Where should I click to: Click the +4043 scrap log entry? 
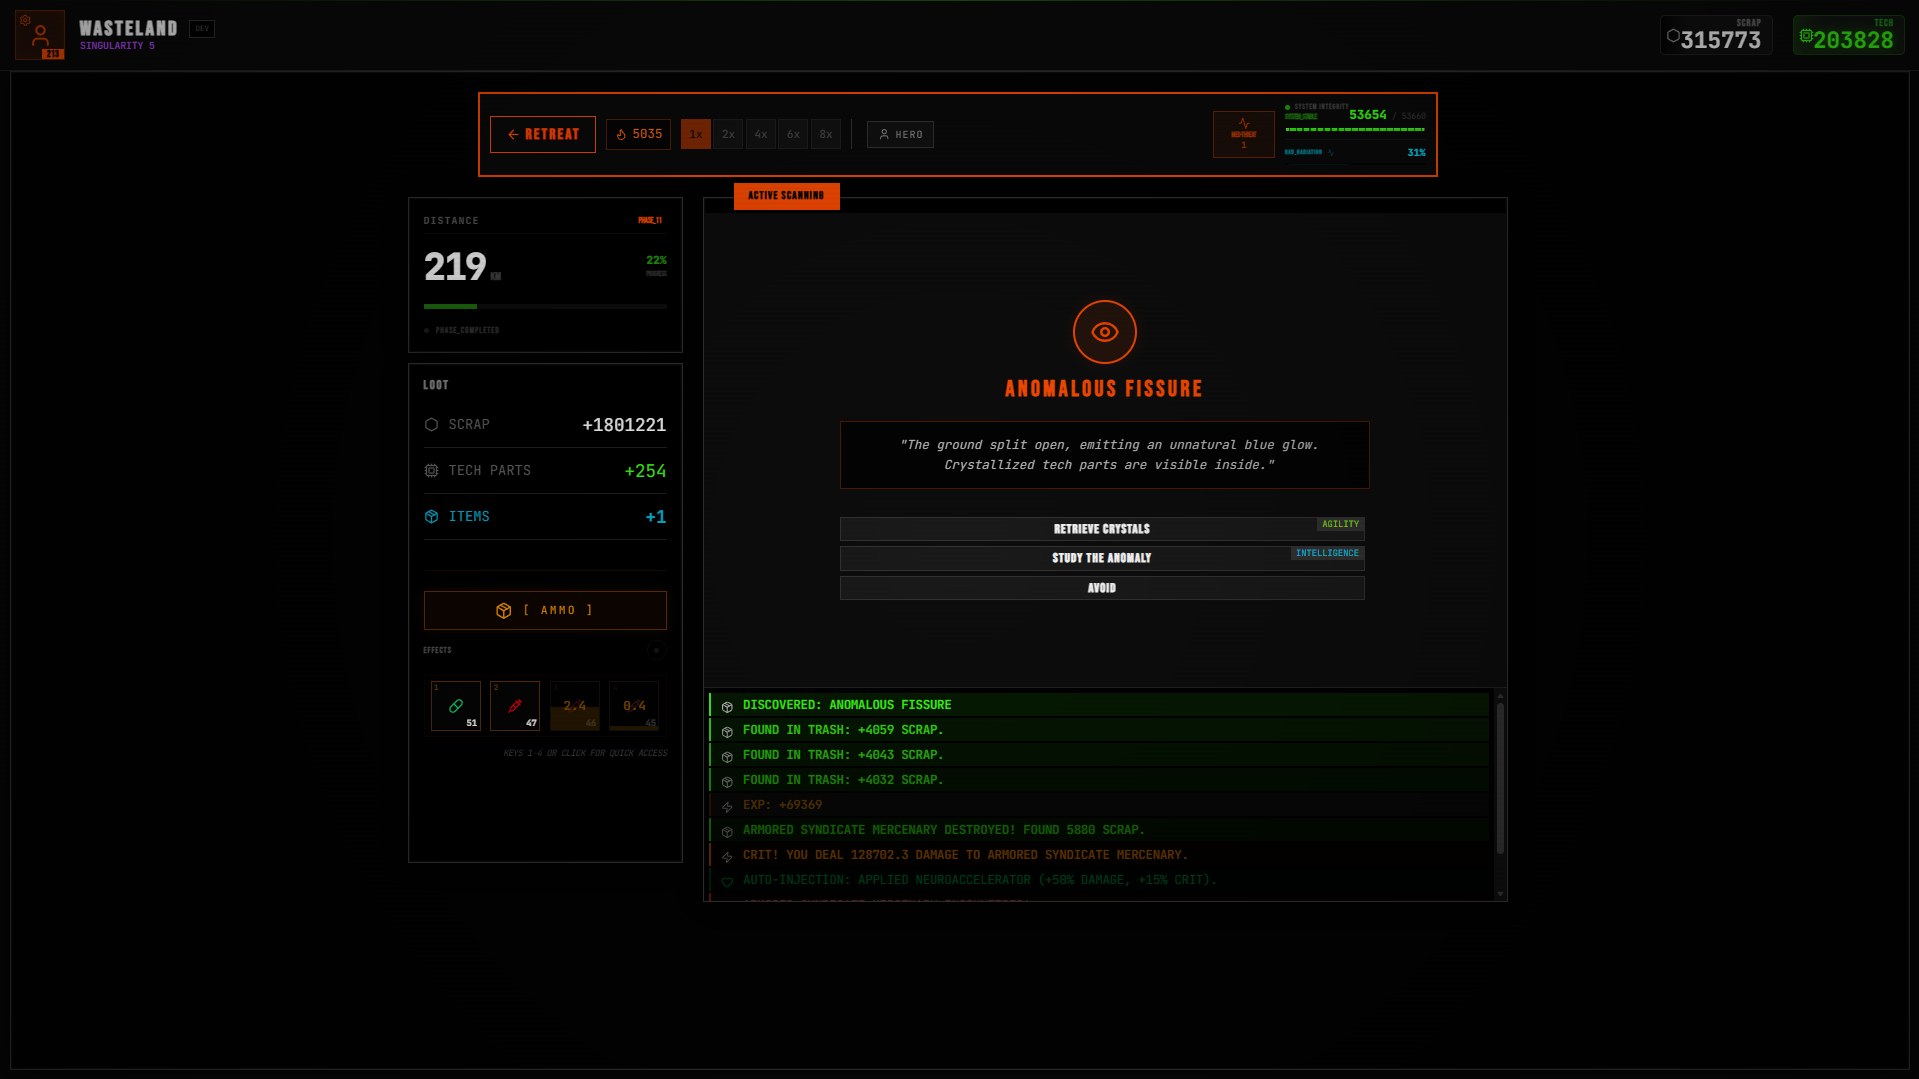1099,755
